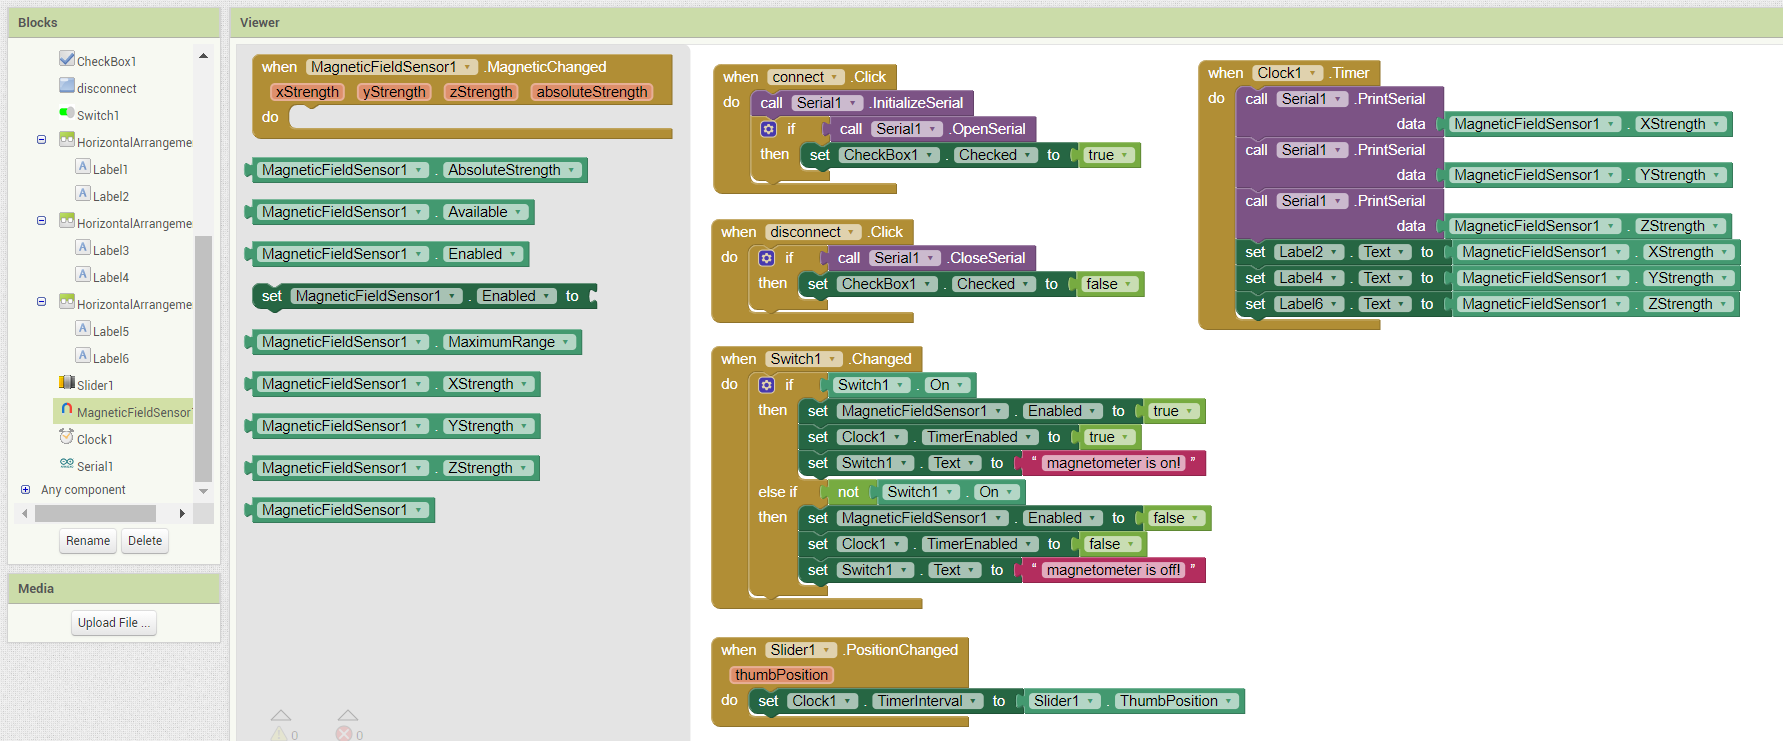Image resolution: width=1783 pixels, height=741 pixels.
Task: Click the HorizontalArrangement icon above Label3
Action: (67, 221)
